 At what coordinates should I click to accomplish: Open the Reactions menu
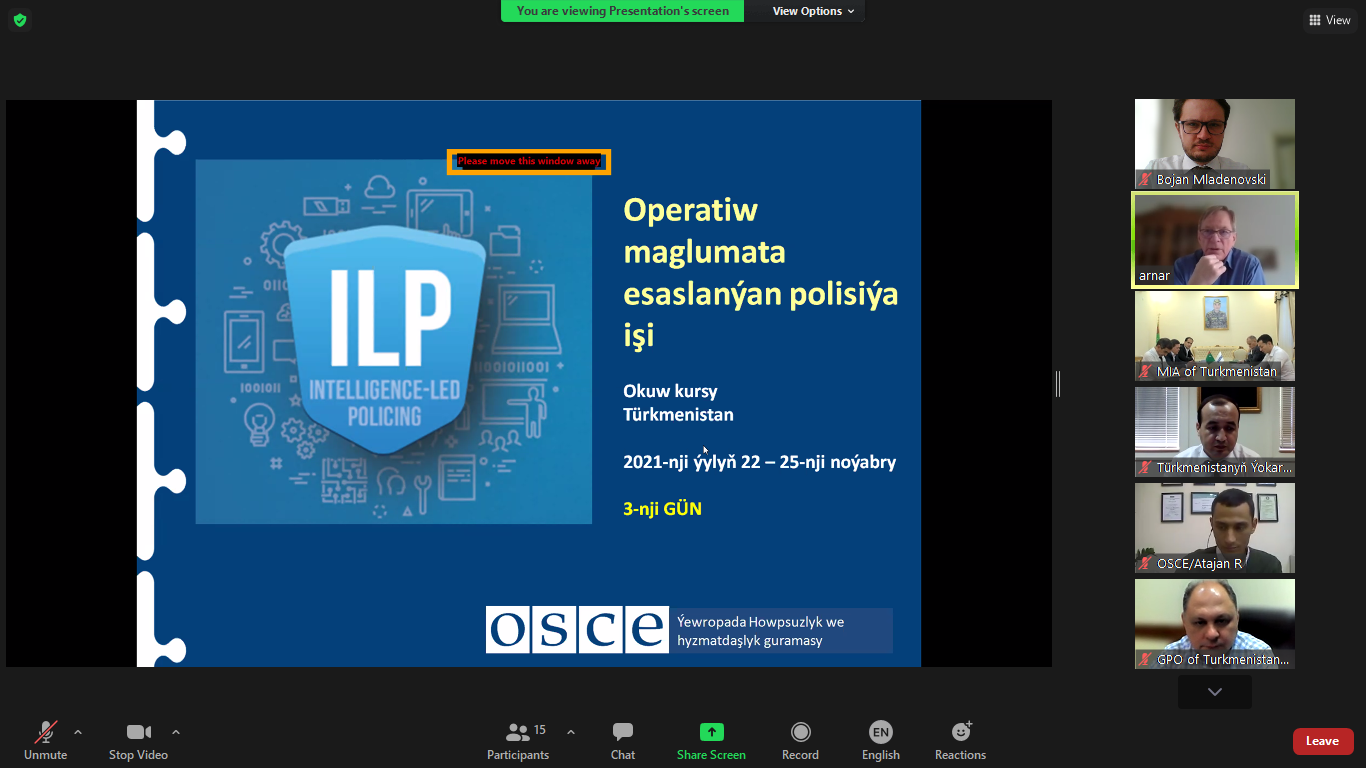click(960, 741)
